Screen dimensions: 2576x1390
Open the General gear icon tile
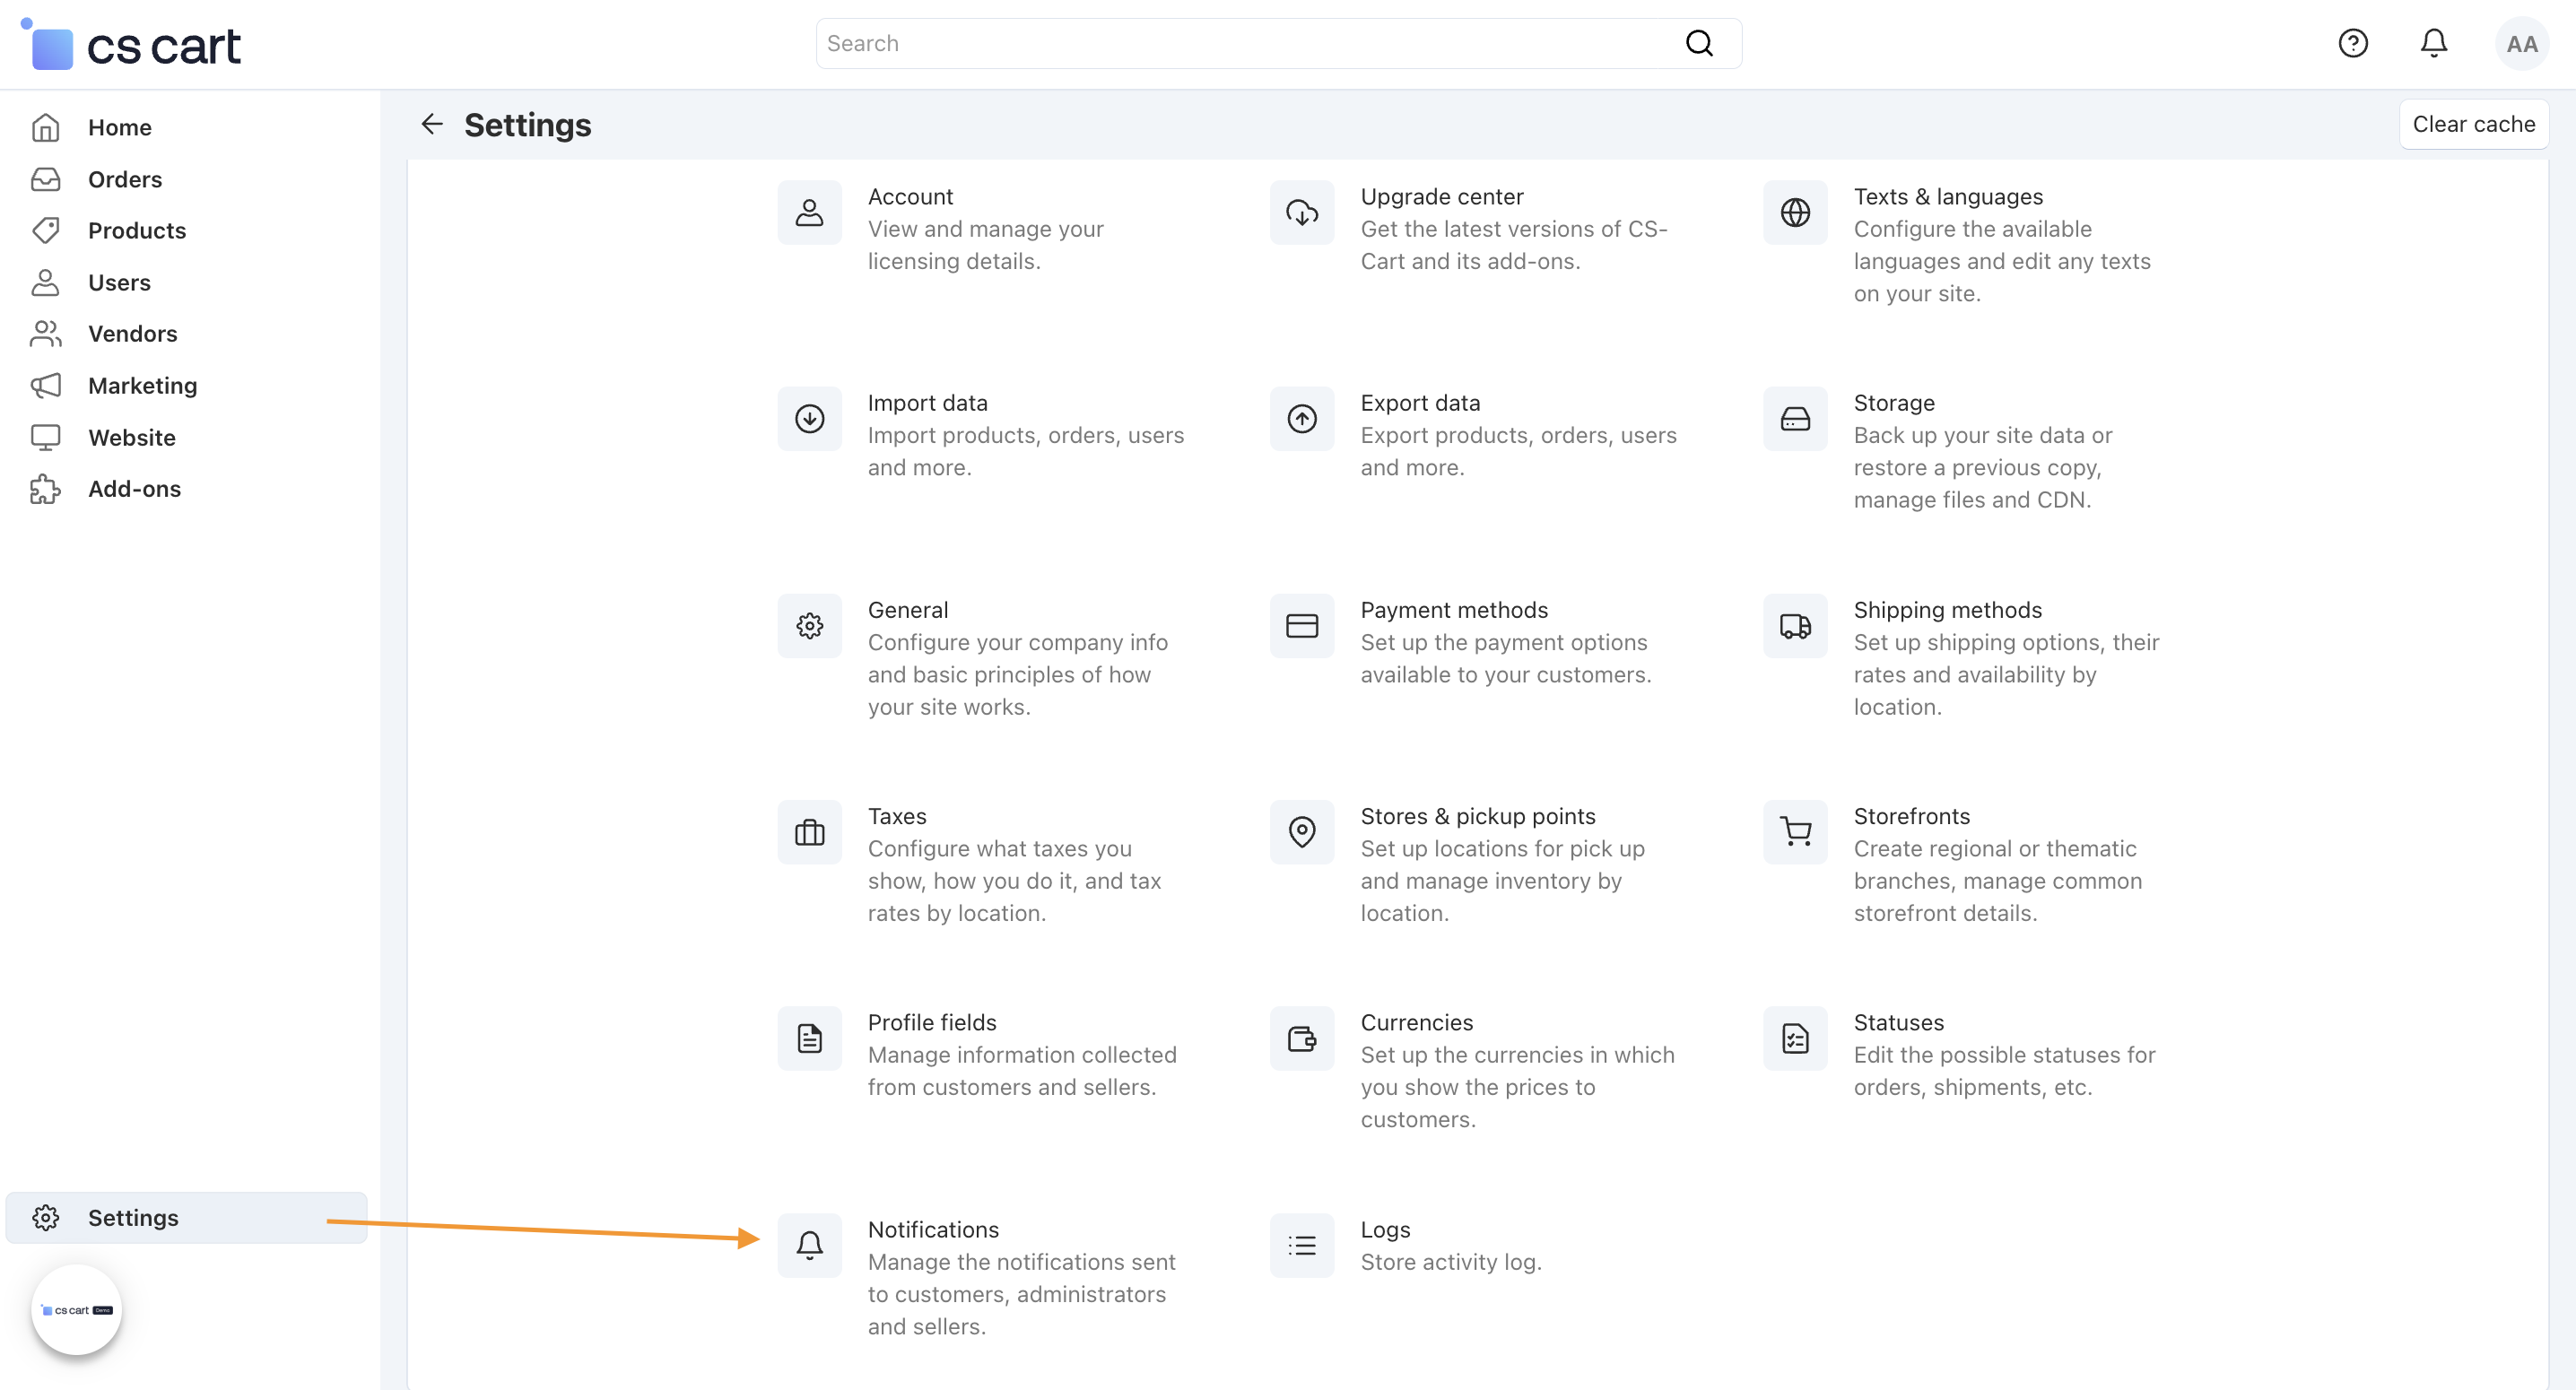(809, 625)
